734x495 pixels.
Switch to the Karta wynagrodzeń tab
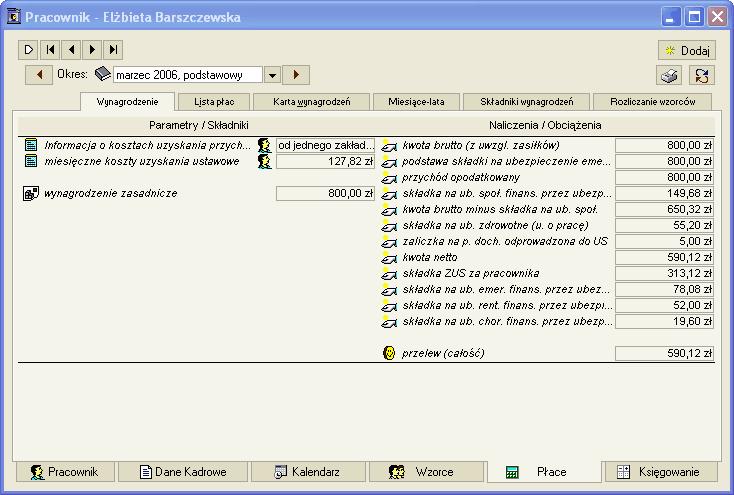pyautogui.click(x=311, y=102)
